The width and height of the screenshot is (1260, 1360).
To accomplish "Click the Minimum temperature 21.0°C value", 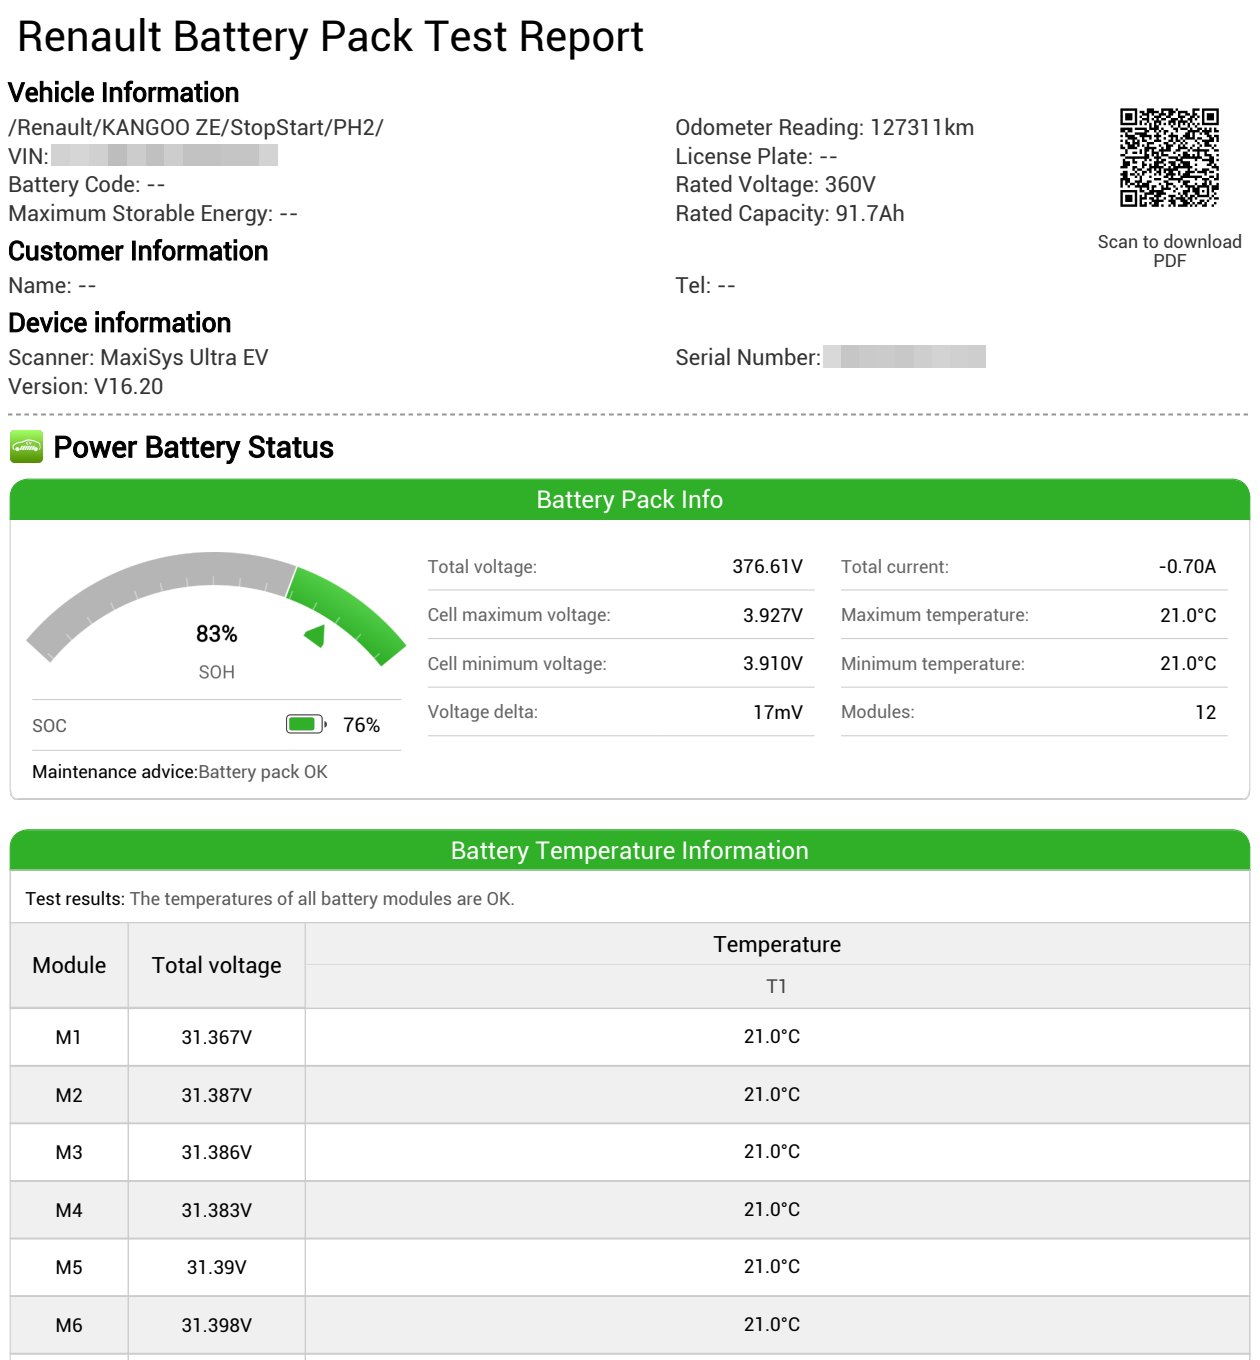I will 1189,663.
